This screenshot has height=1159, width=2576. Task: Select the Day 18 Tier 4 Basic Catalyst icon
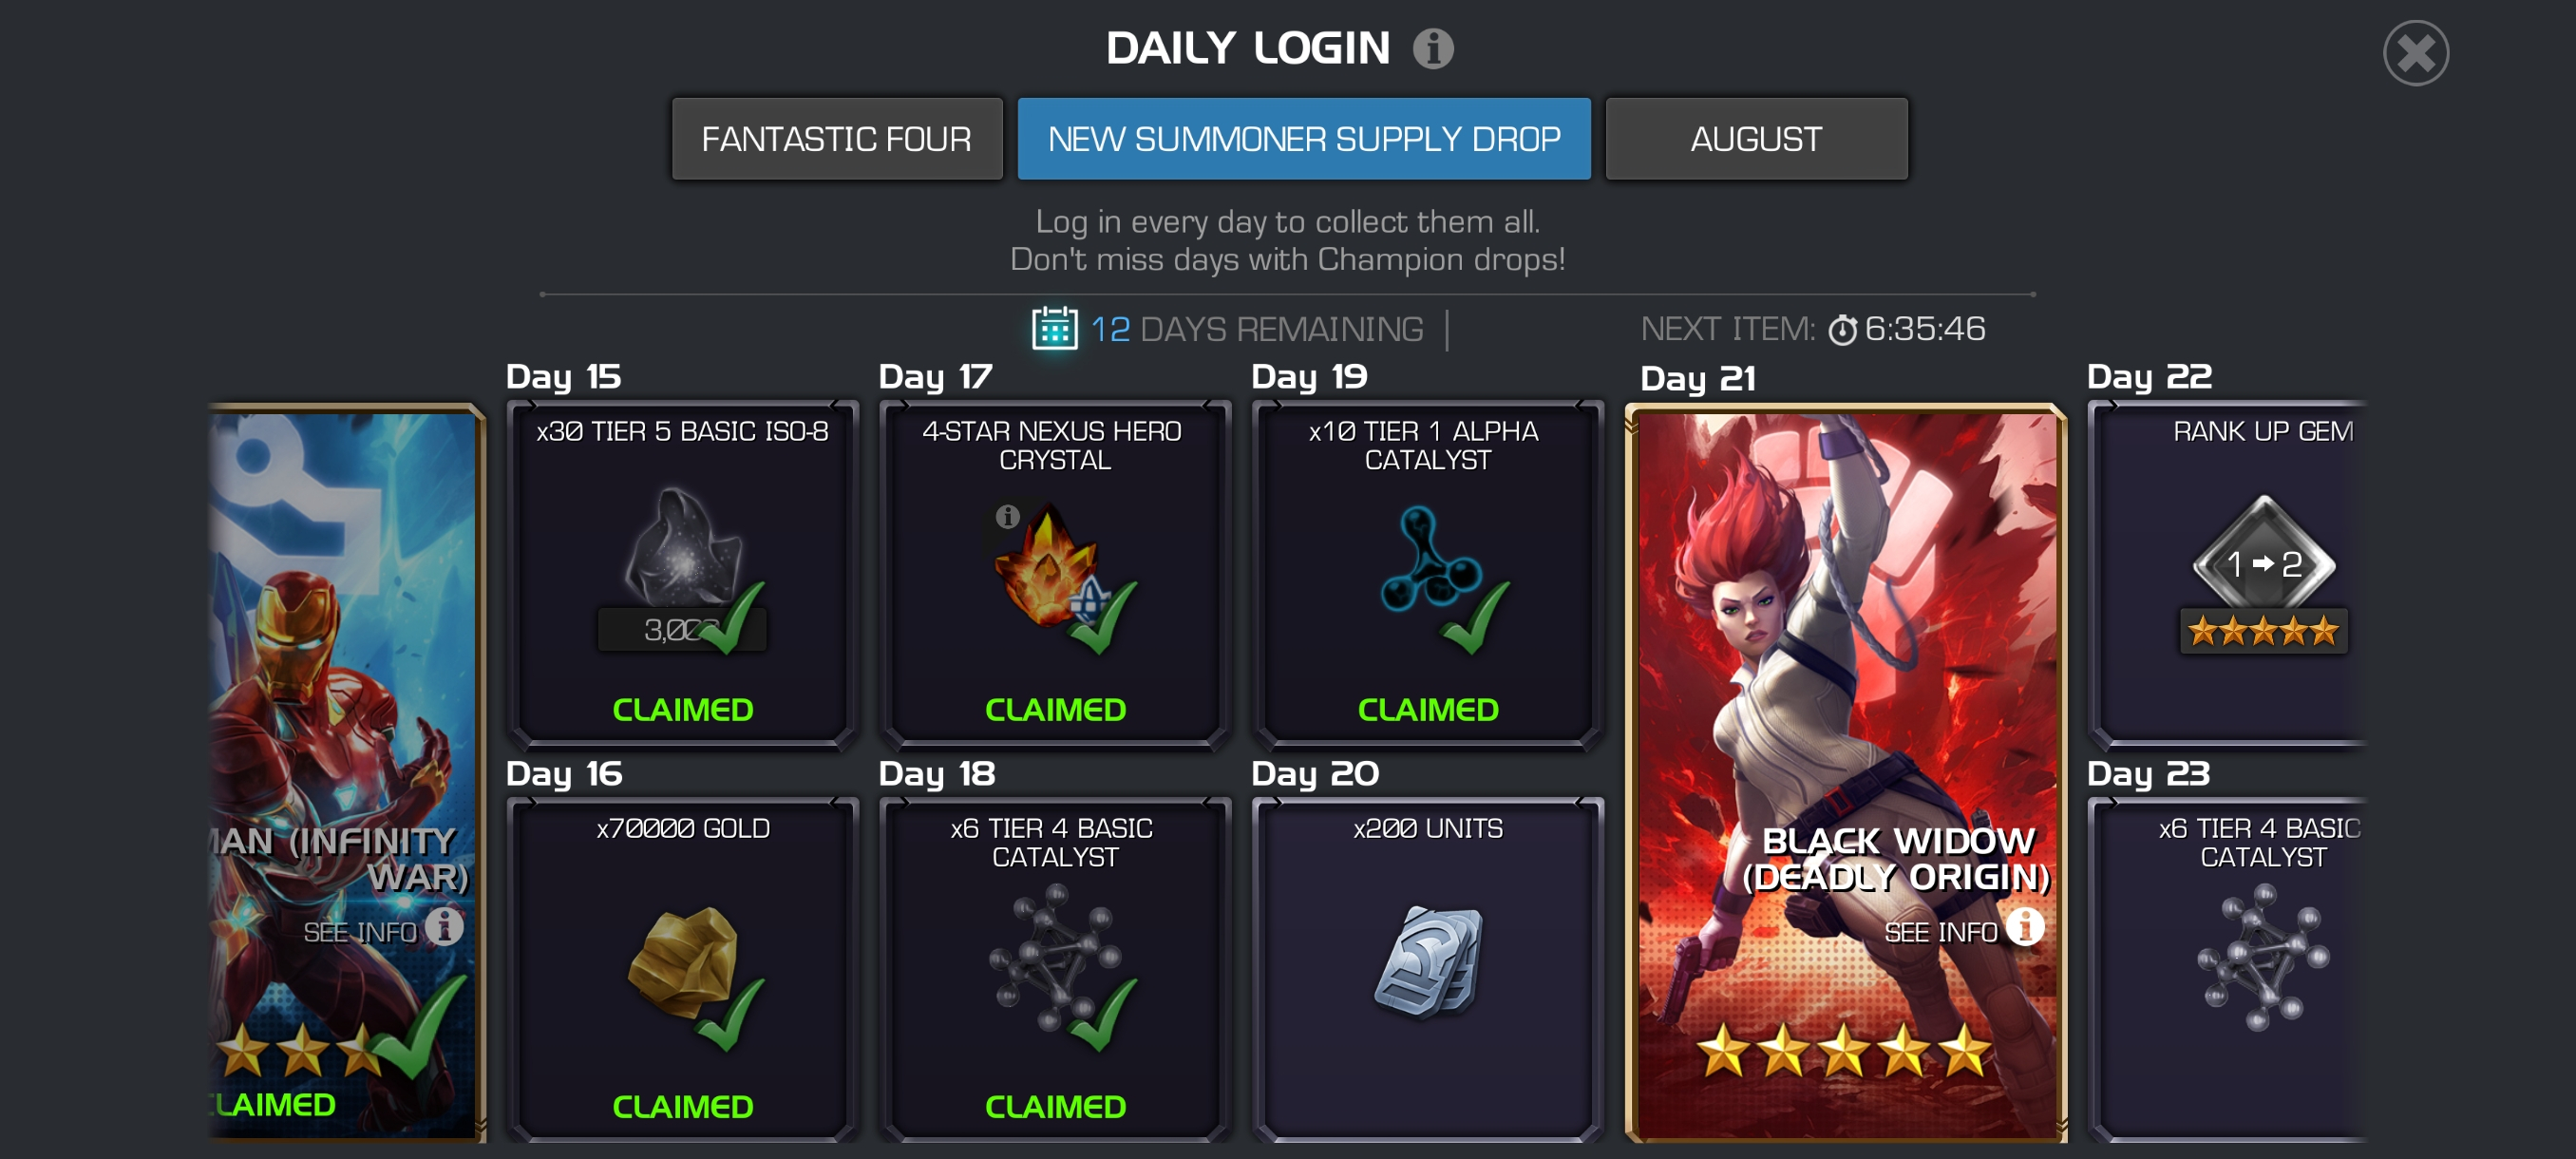pos(1055,961)
